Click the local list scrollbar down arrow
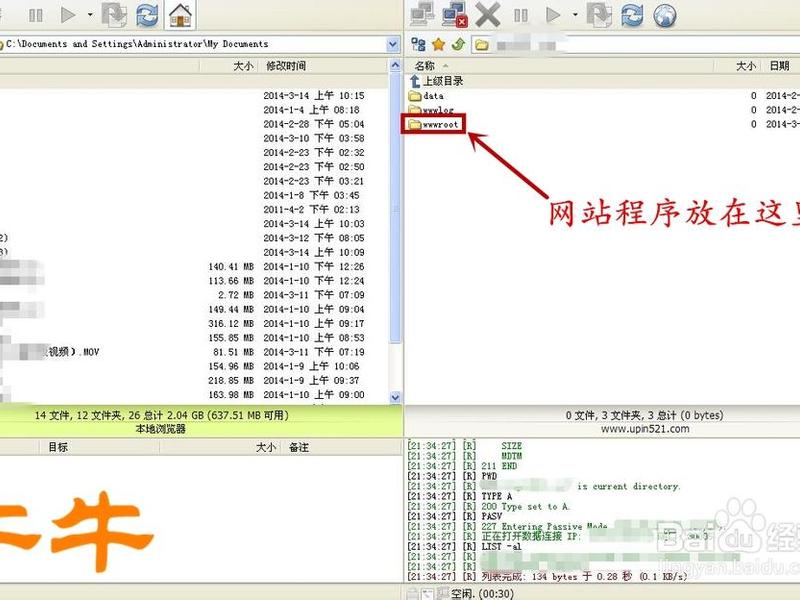Viewport: 800px width, 600px height. [395, 397]
